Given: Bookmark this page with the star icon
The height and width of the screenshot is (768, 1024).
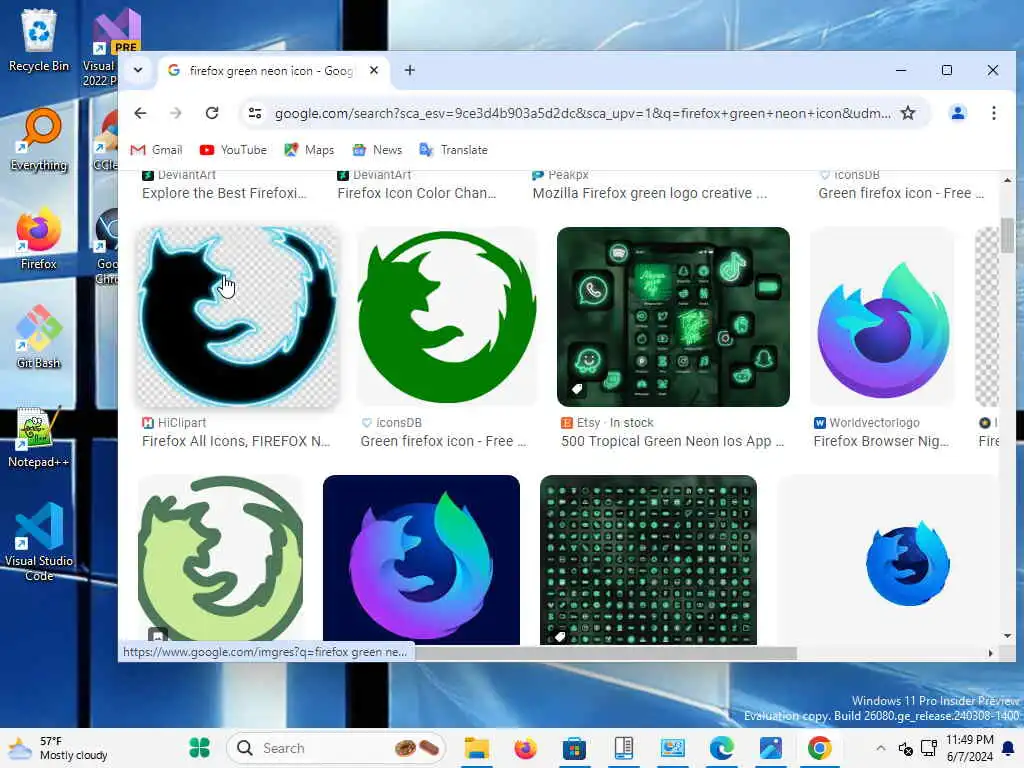Looking at the screenshot, I should coord(908,113).
